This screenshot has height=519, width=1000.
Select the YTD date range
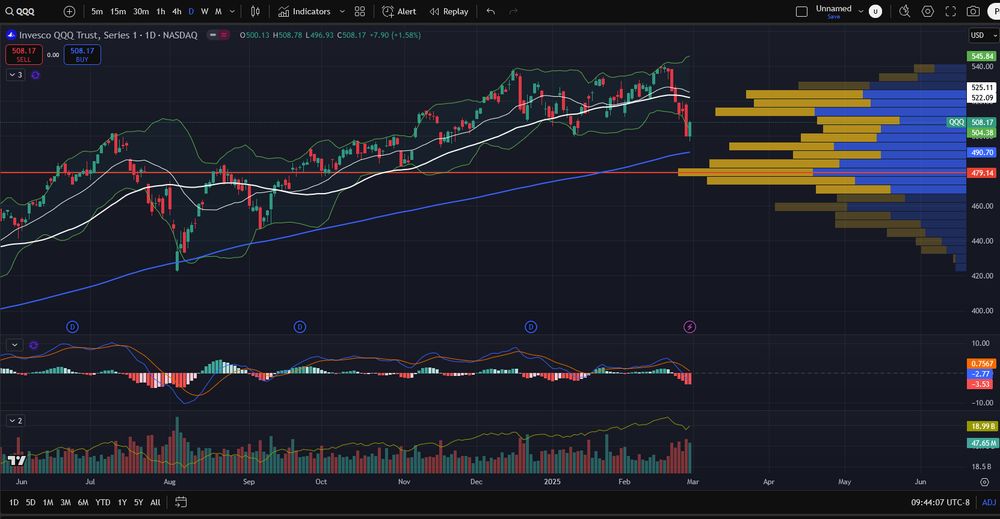(103, 502)
